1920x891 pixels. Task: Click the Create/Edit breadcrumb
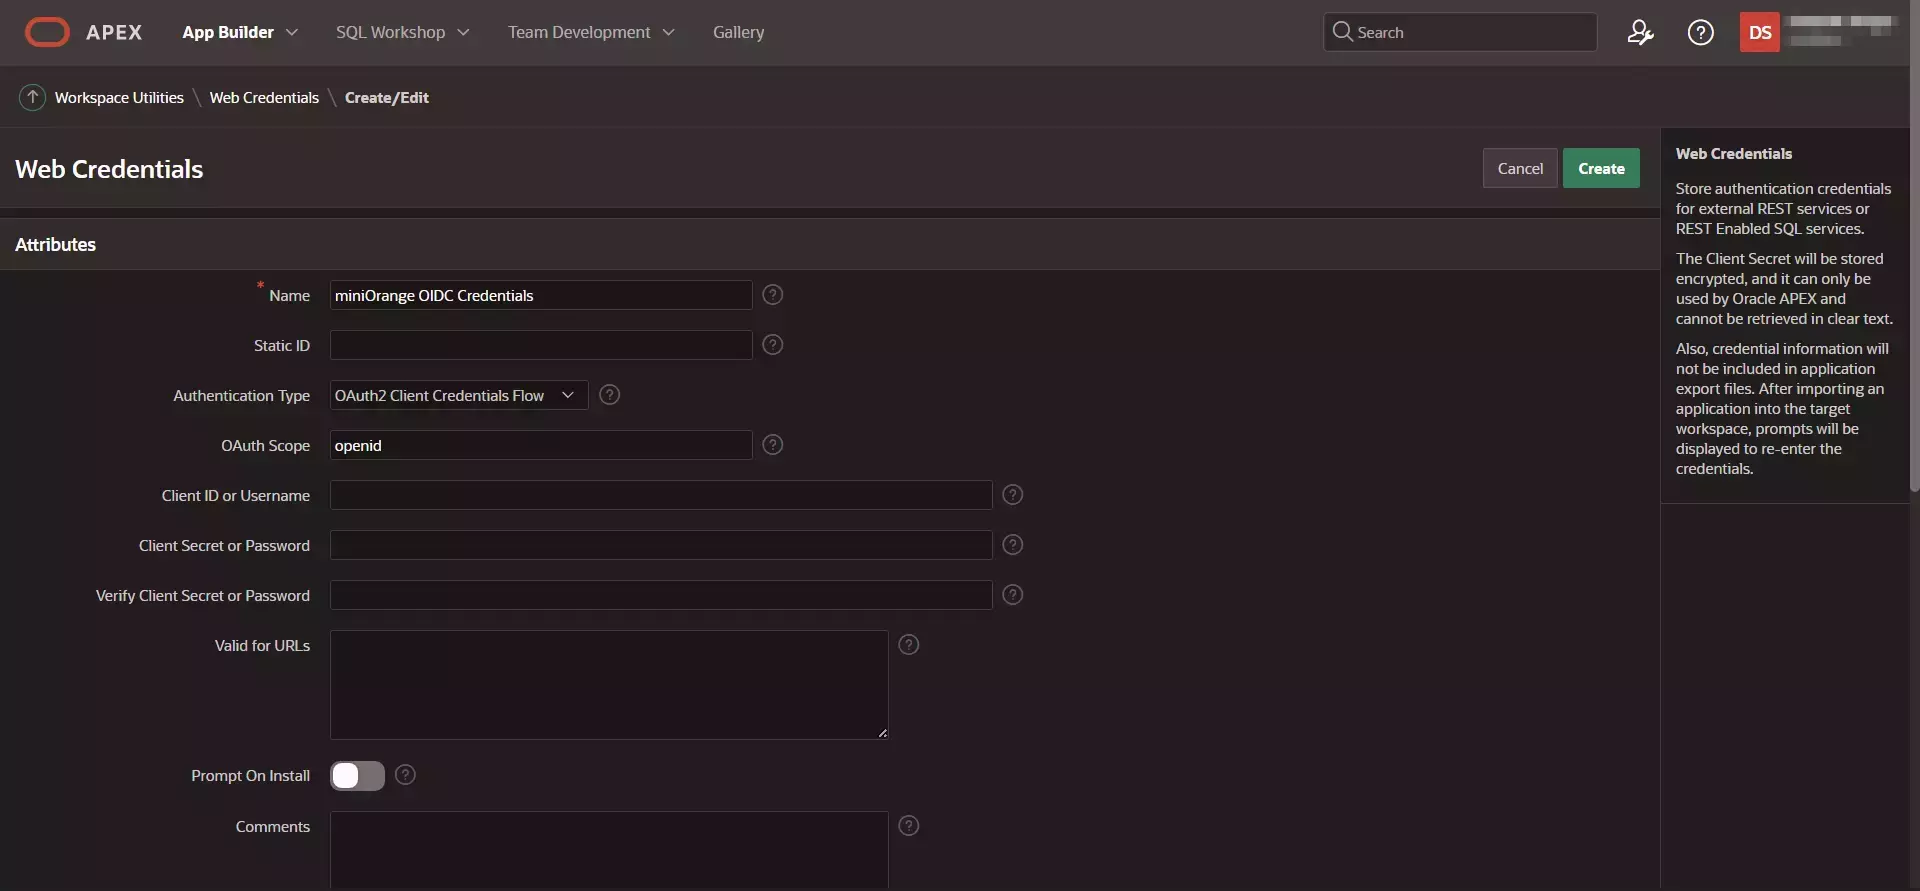click(387, 97)
